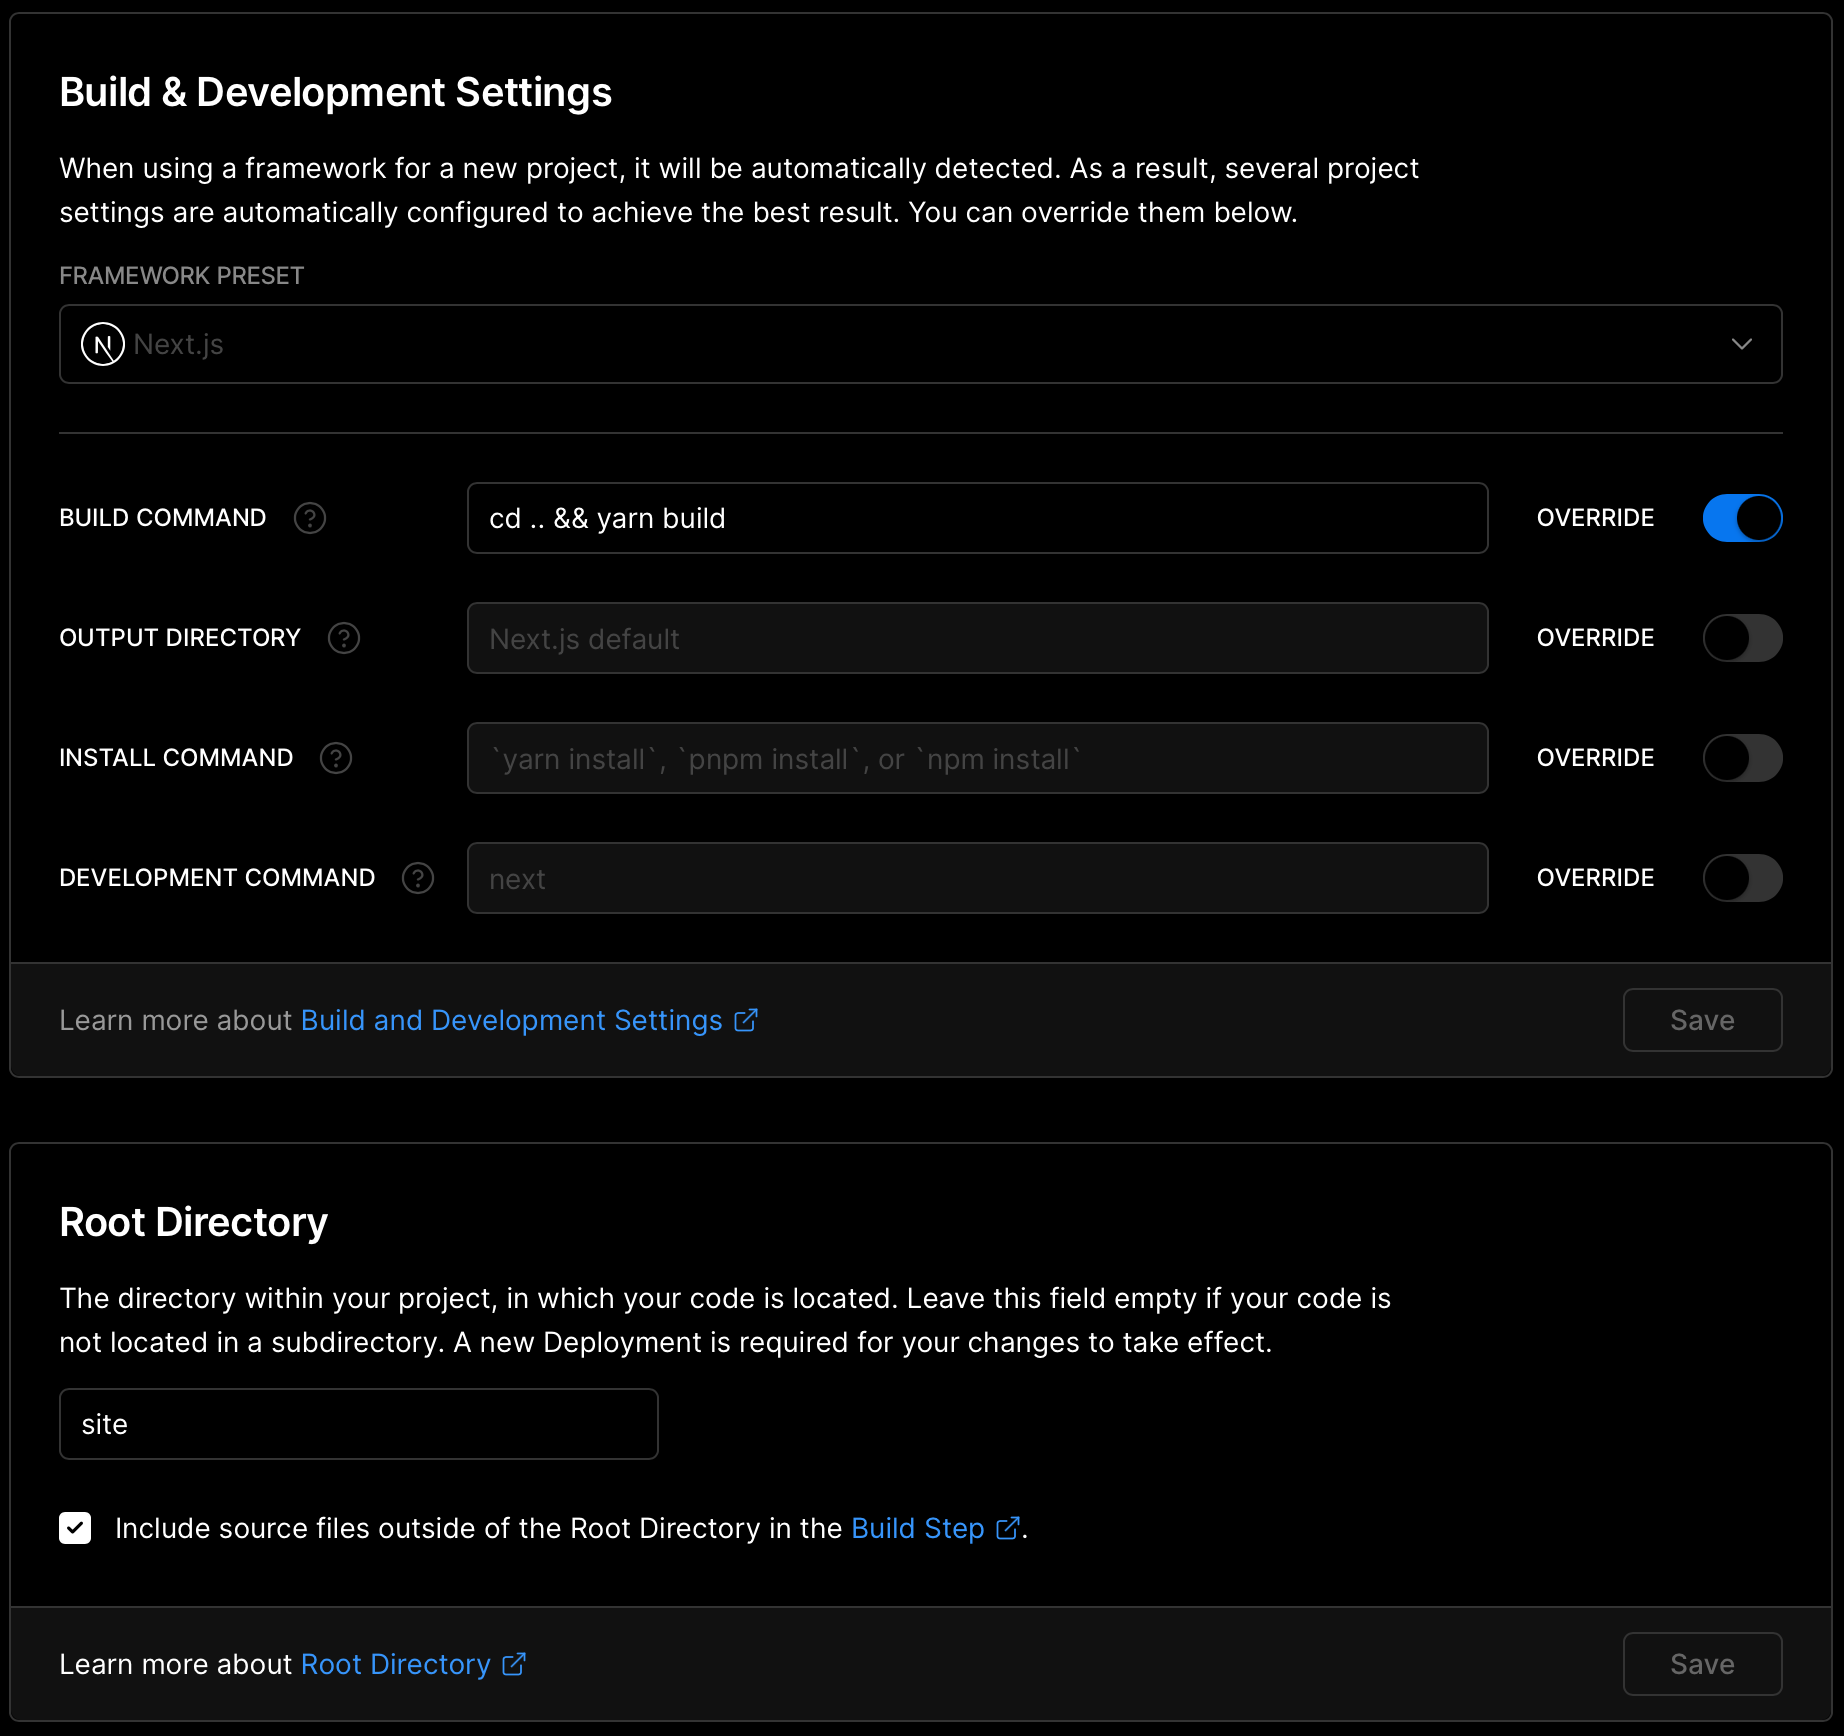Click external link icon after Build and Development Settings
Viewport: 1844px width, 1736px height.
pos(746,1020)
